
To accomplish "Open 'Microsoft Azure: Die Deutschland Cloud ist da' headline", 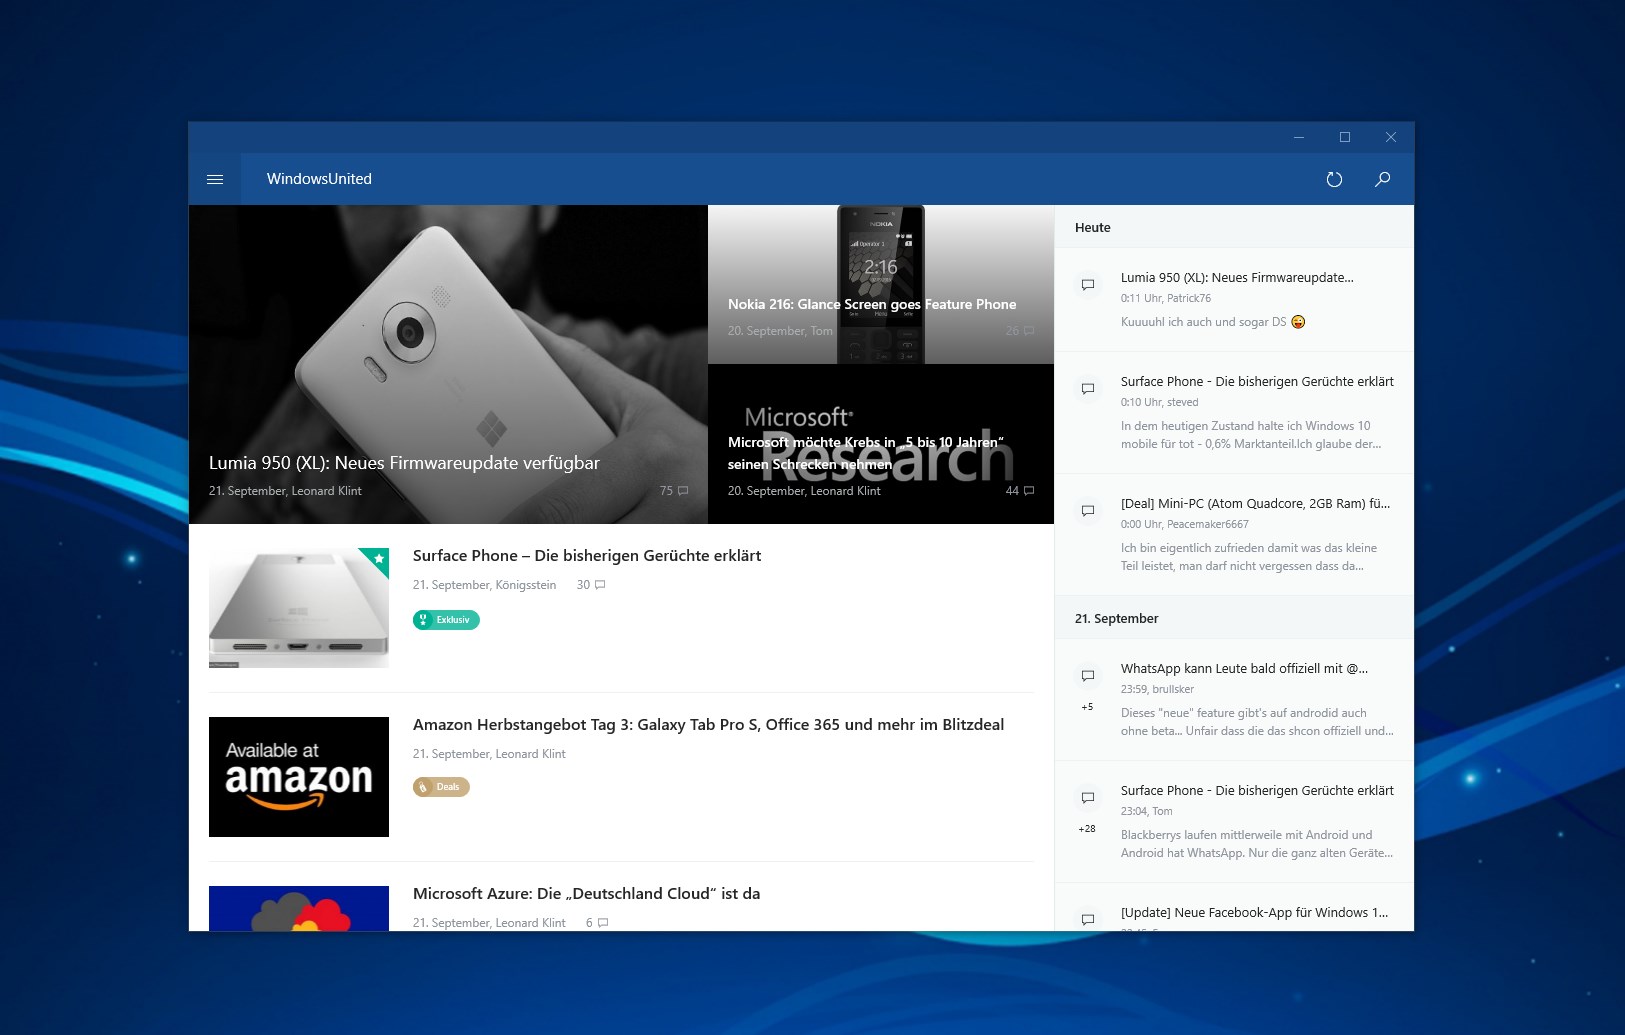I will click(x=586, y=894).
